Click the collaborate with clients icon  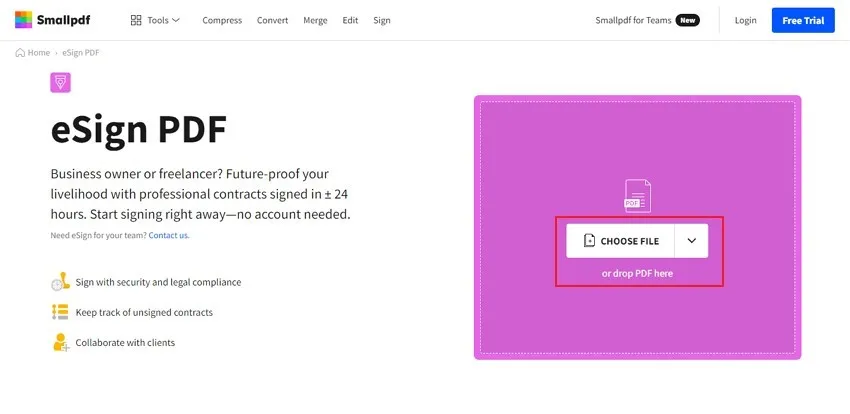60,342
